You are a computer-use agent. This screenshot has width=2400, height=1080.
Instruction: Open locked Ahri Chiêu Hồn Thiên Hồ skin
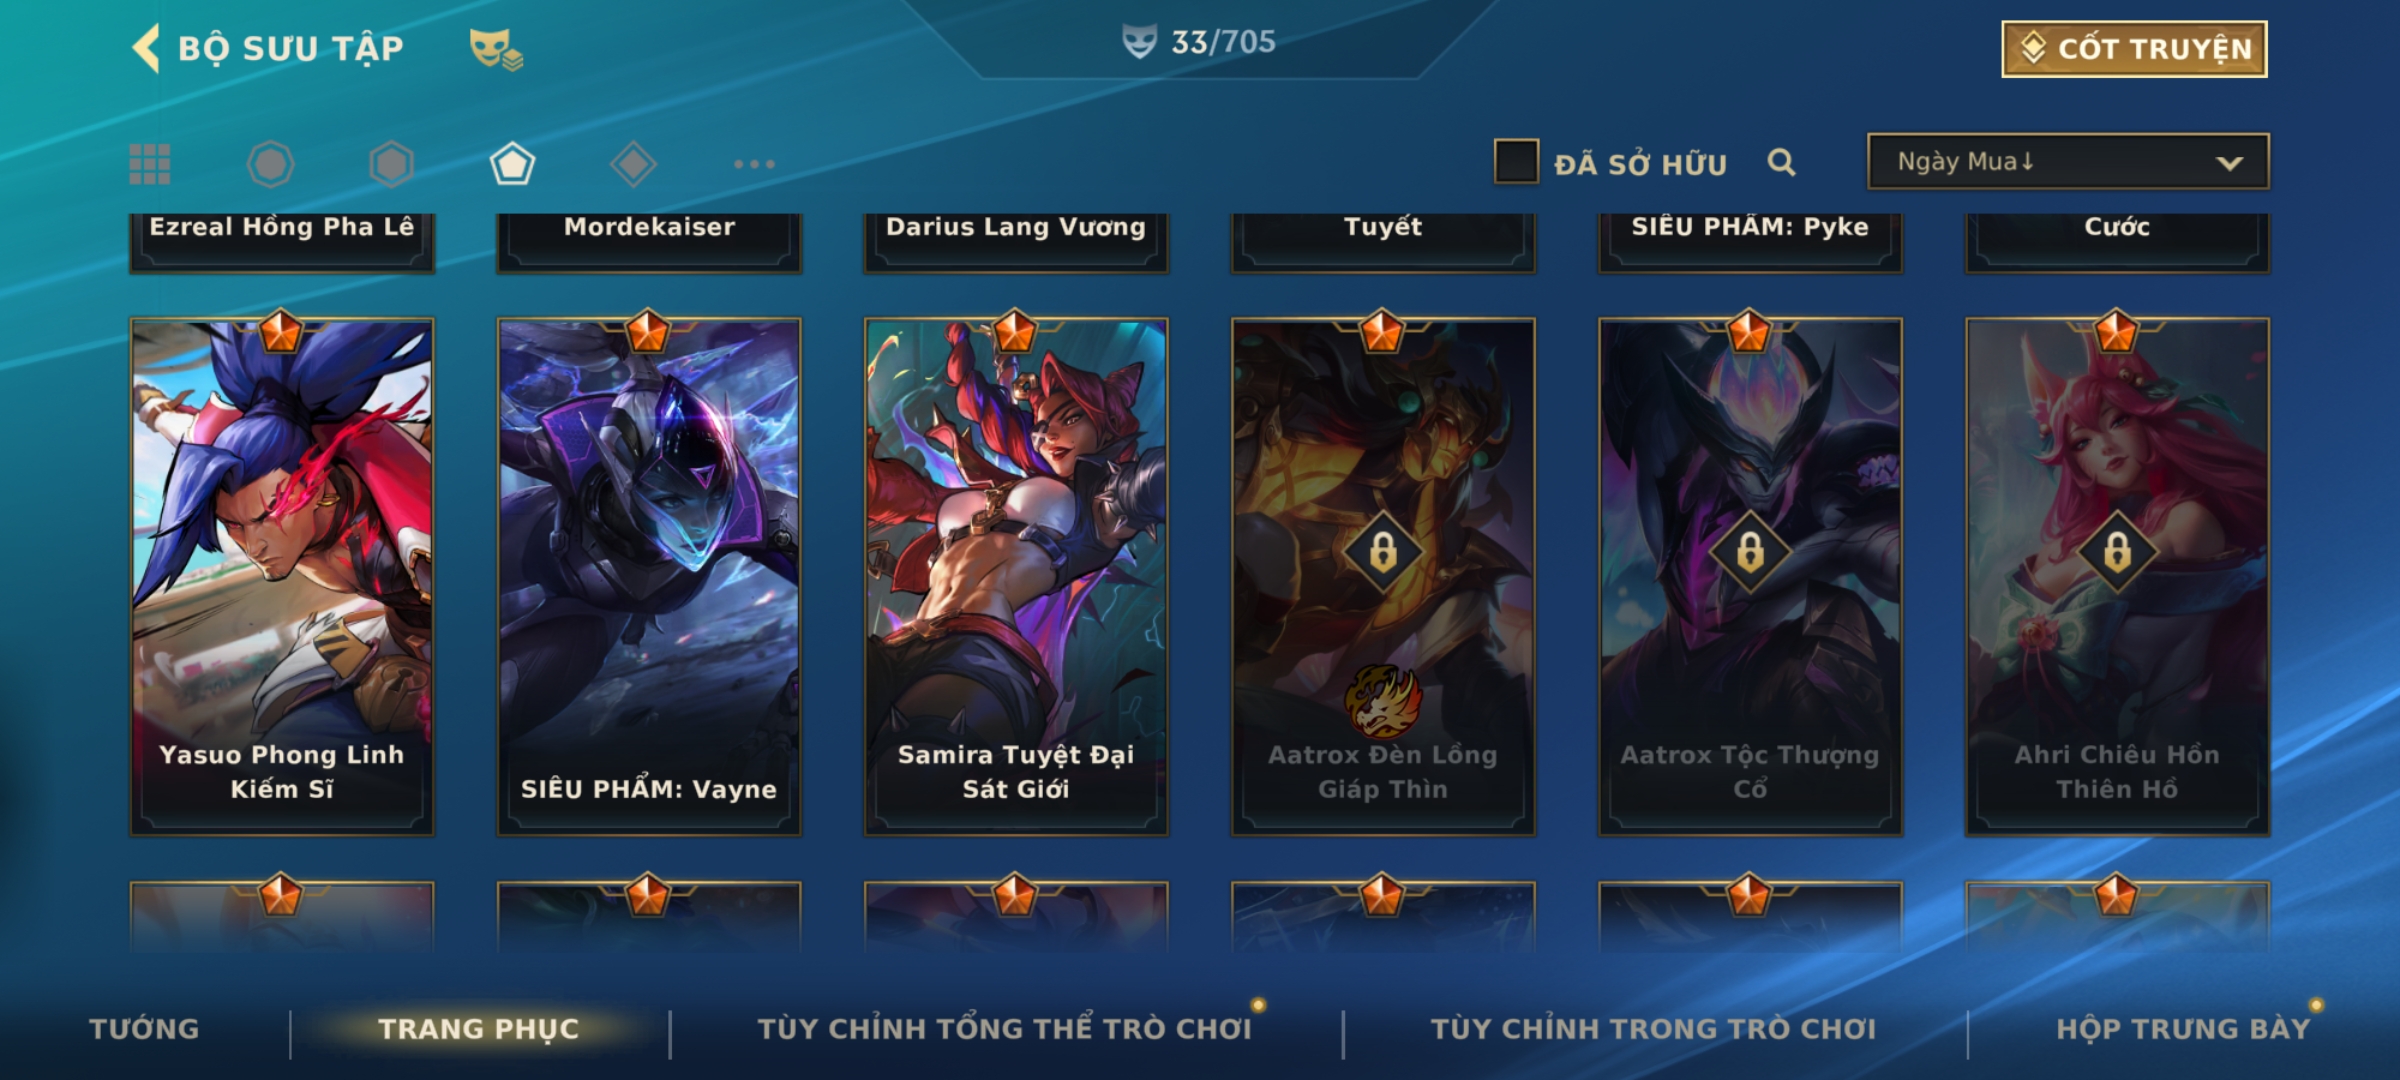point(2117,576)
